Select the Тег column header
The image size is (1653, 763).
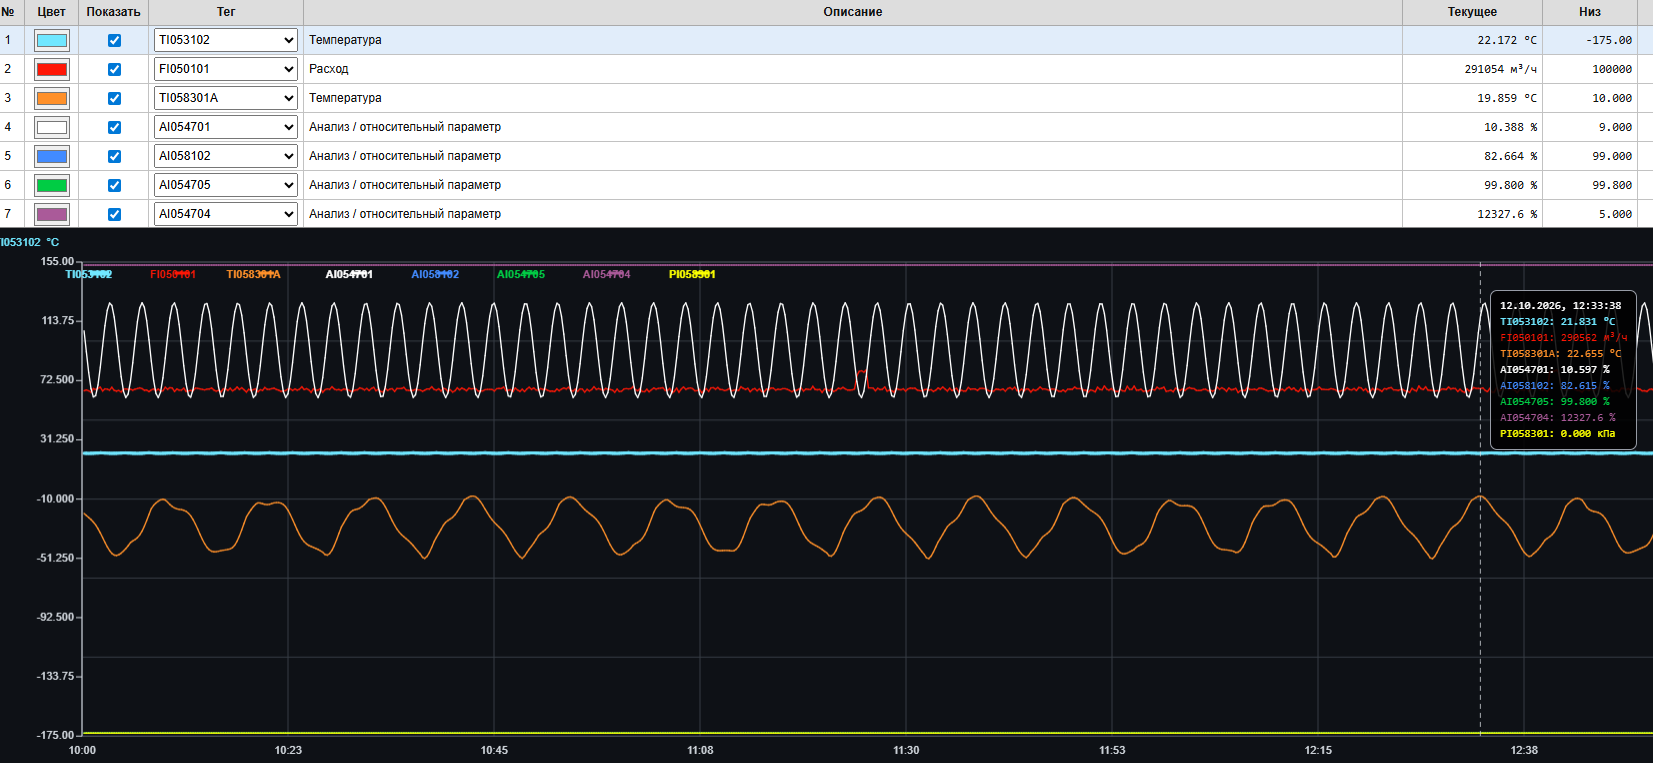(226, 12)
